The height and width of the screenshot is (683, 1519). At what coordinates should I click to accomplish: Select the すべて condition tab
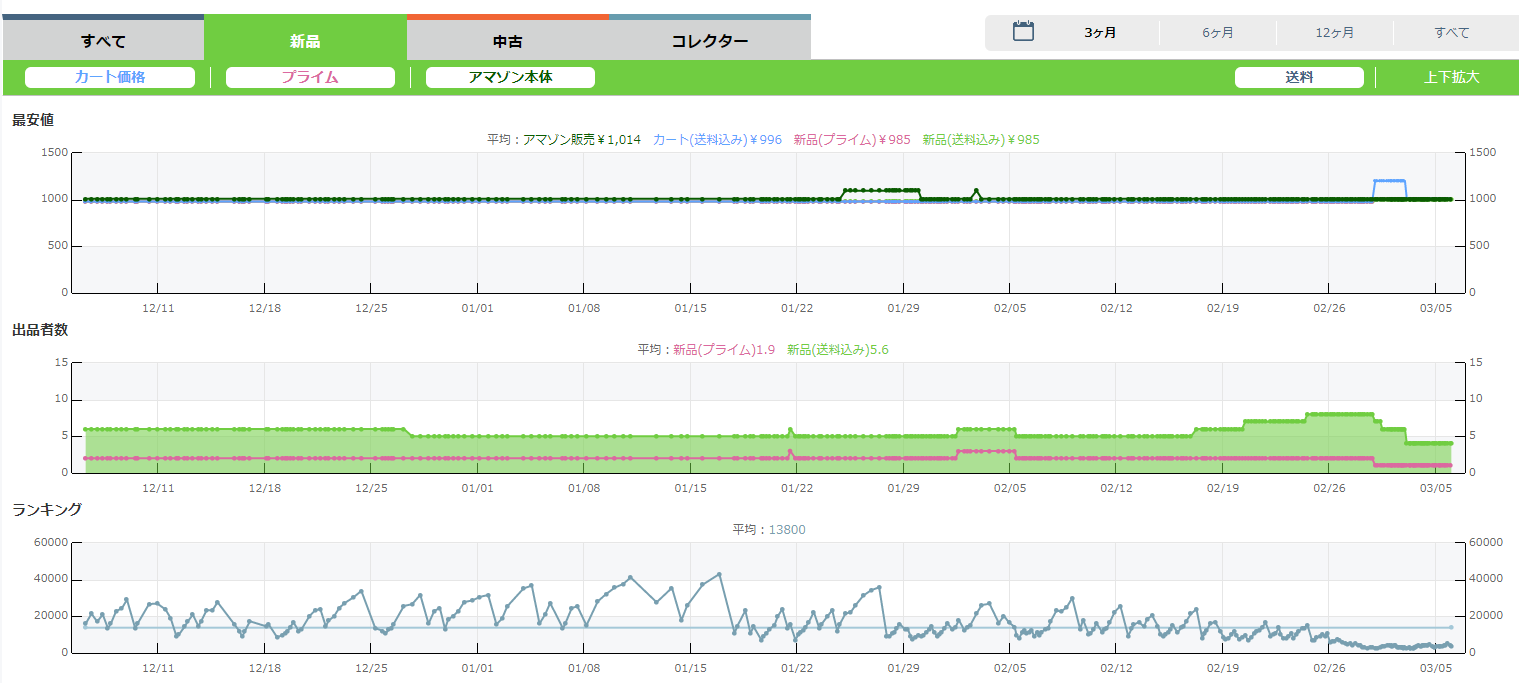click(103, 41)
